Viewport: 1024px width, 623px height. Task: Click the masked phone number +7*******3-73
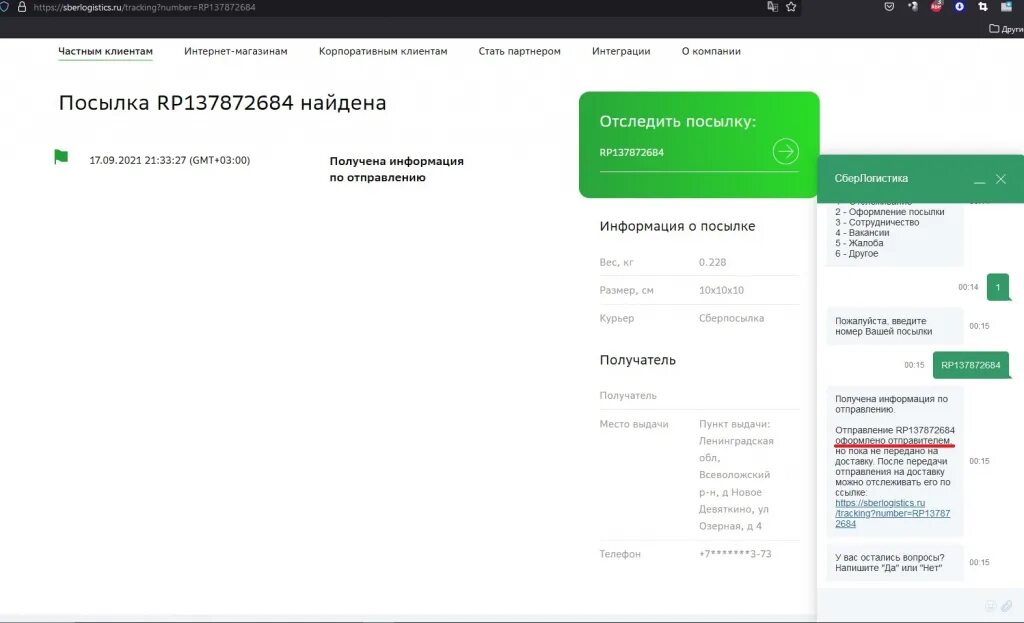(x=735, y=554)
